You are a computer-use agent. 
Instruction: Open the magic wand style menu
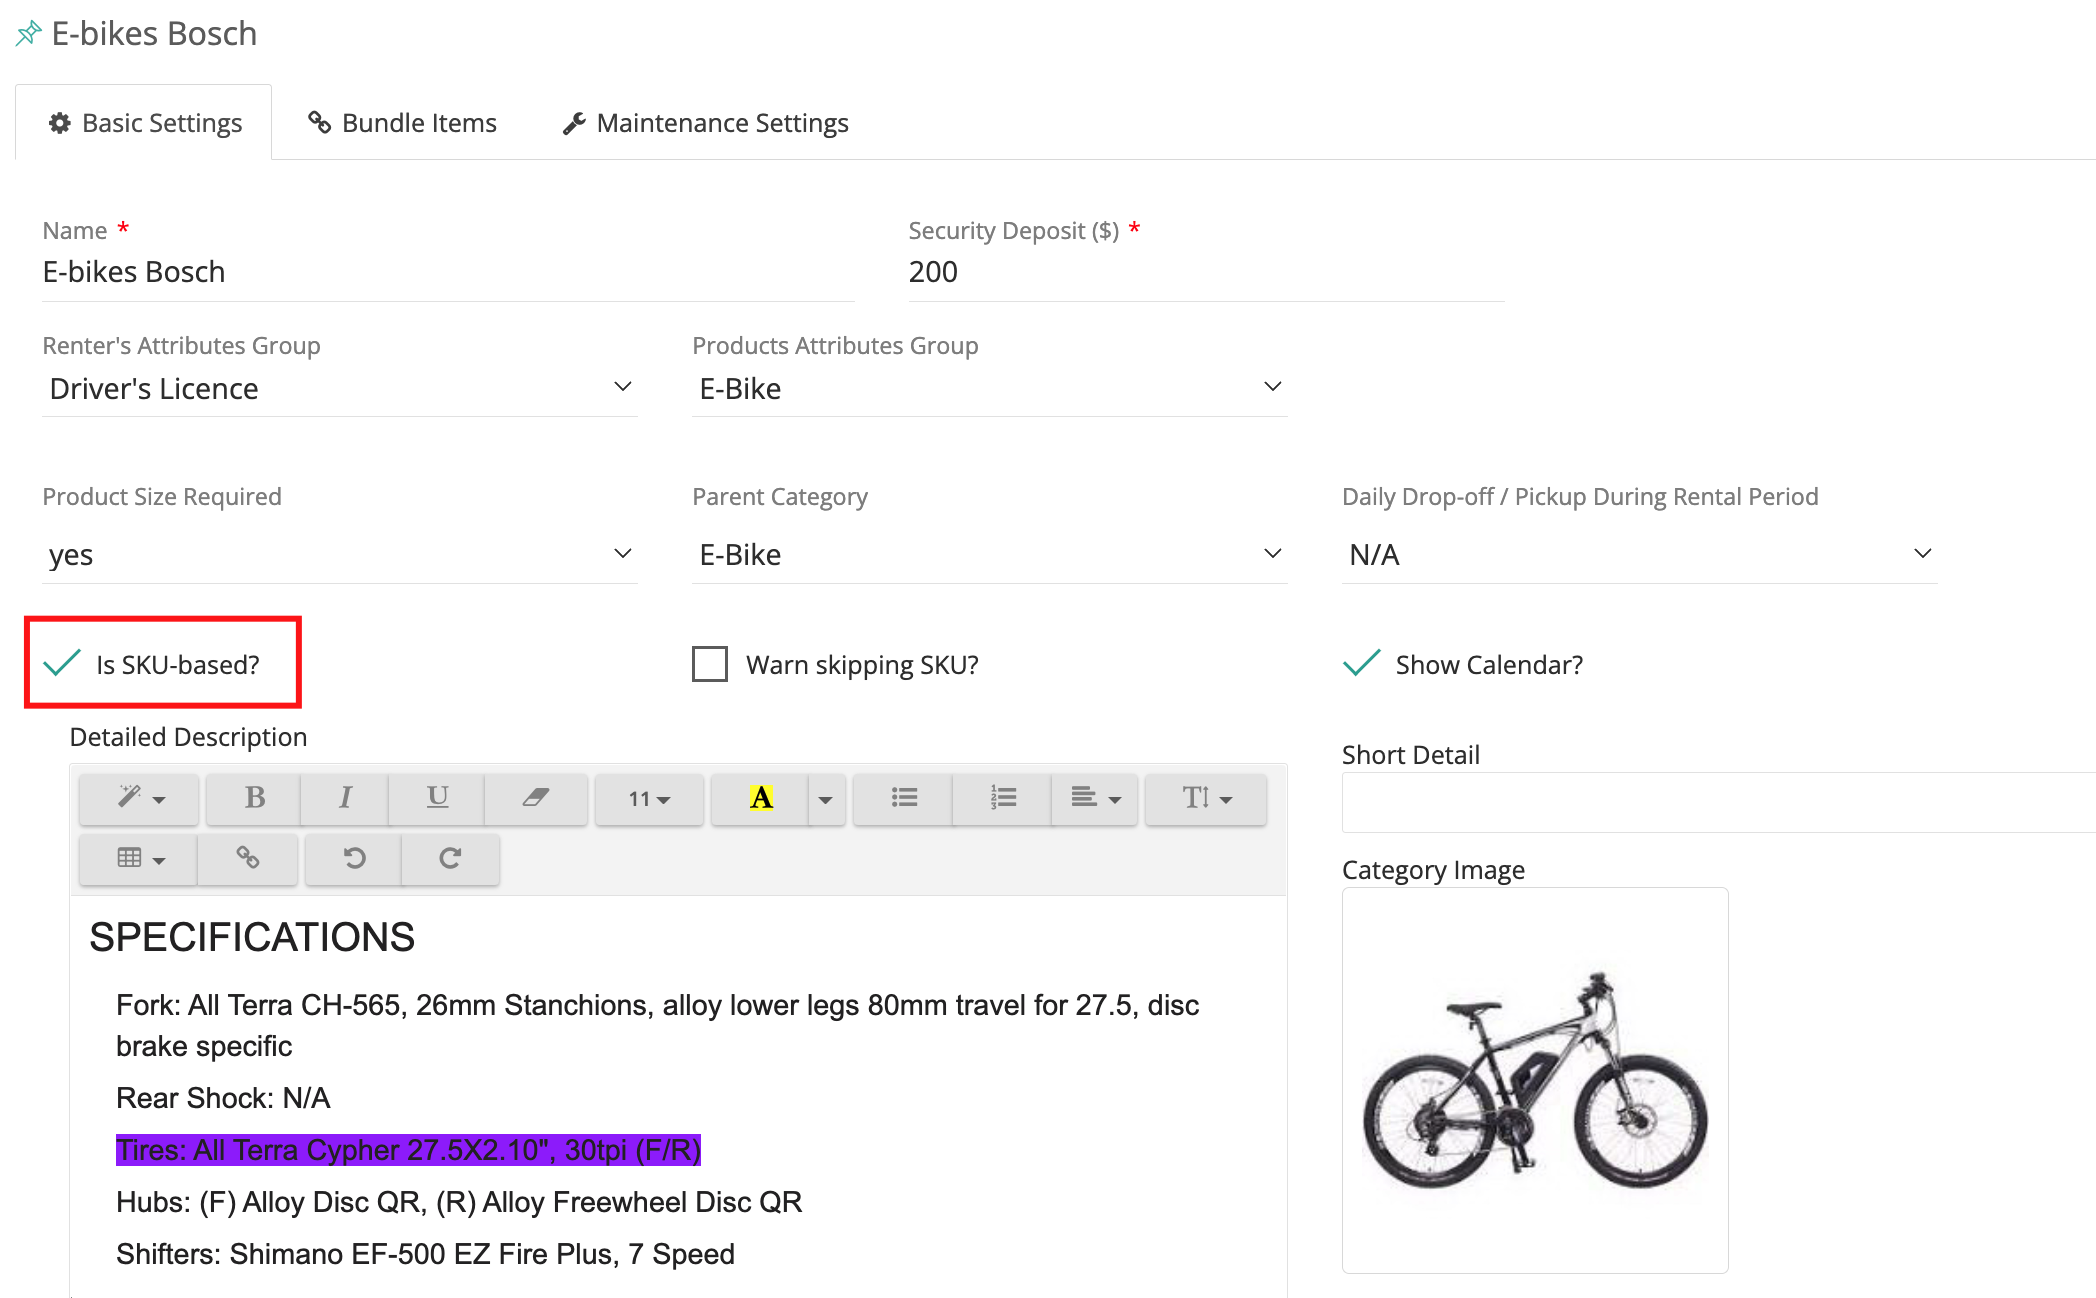click(x=140, y=798)
